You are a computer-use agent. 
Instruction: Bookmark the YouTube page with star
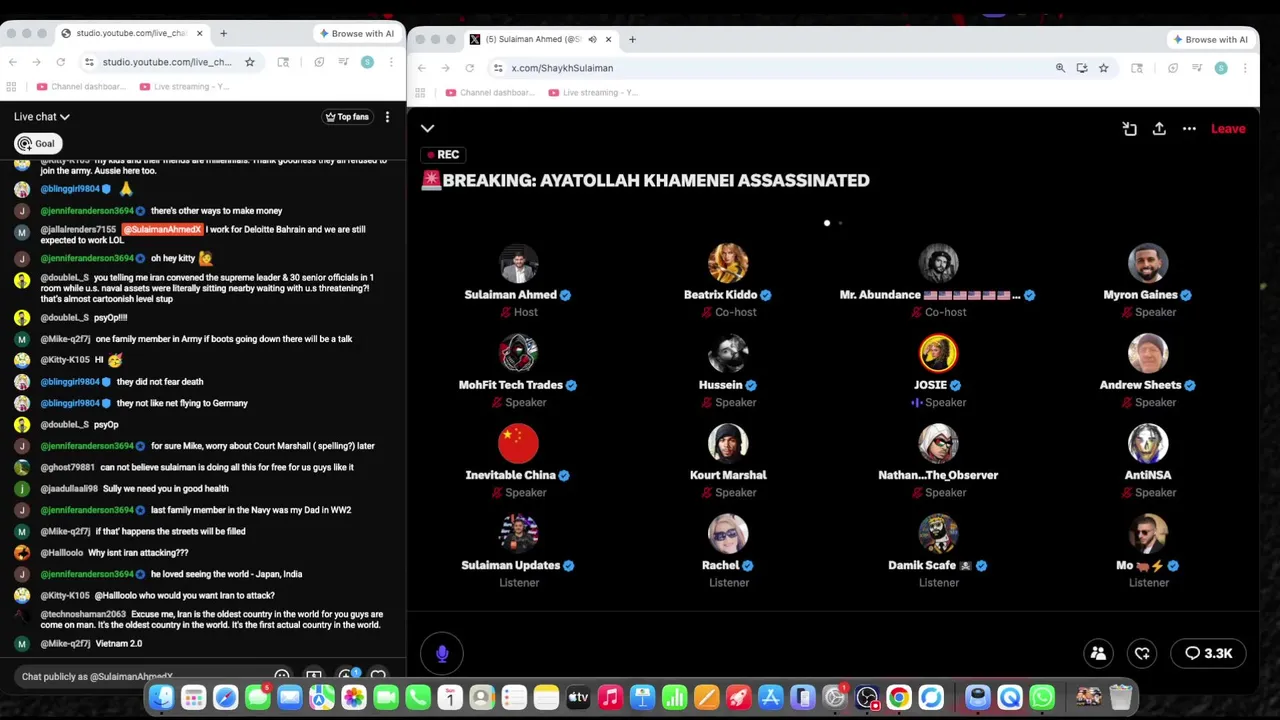[x=250, y=62]
